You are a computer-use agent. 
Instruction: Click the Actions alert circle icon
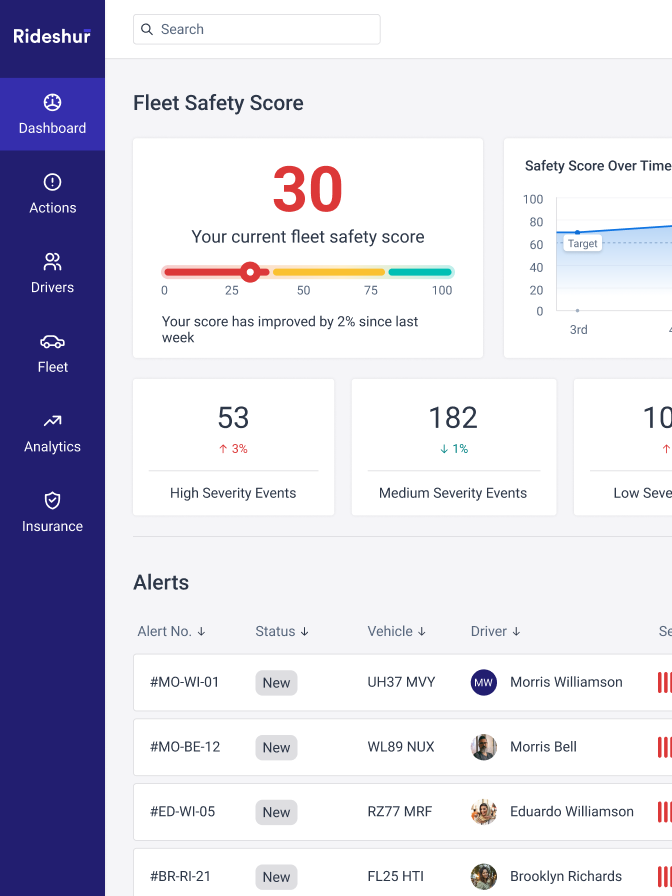point(53,182)
